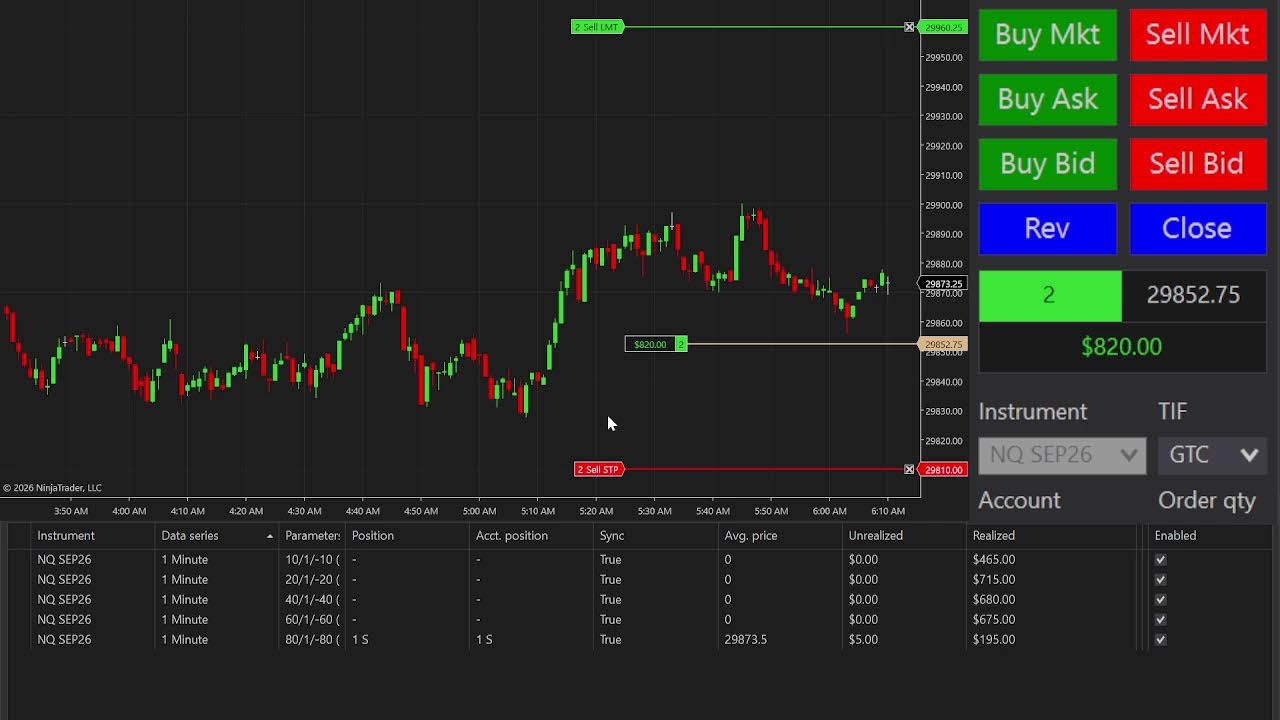
Task: Click the 29810.00 stop price tag
Action: [x=943, y=469]
